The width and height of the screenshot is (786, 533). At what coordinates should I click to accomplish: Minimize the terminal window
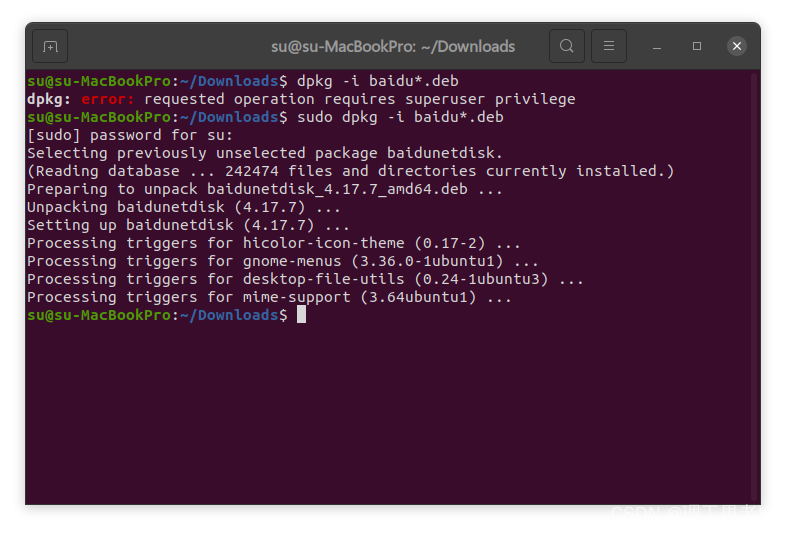[657, 47]
